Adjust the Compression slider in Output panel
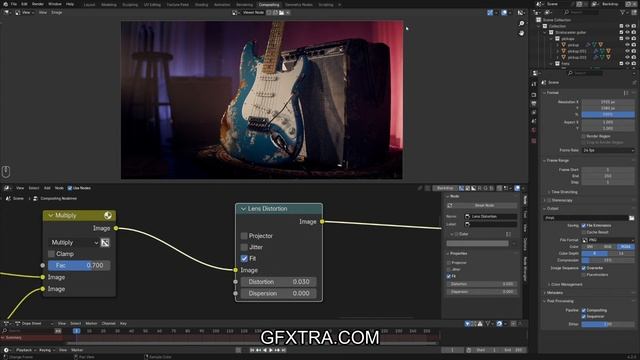The image size is (640, 360). pos(608,260)
